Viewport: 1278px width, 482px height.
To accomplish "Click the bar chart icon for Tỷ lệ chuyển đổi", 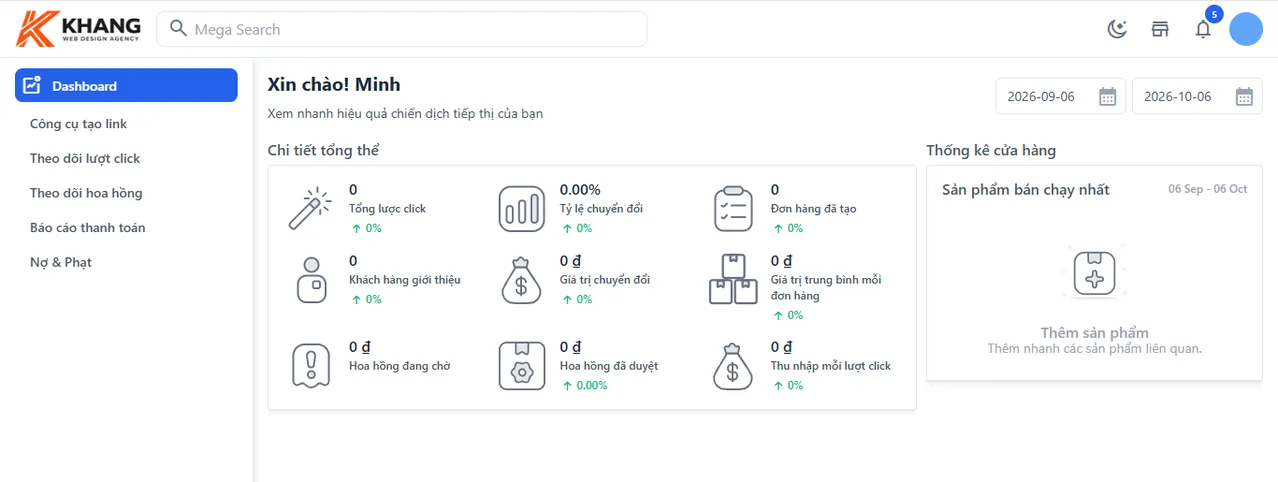I will (521, 209).
